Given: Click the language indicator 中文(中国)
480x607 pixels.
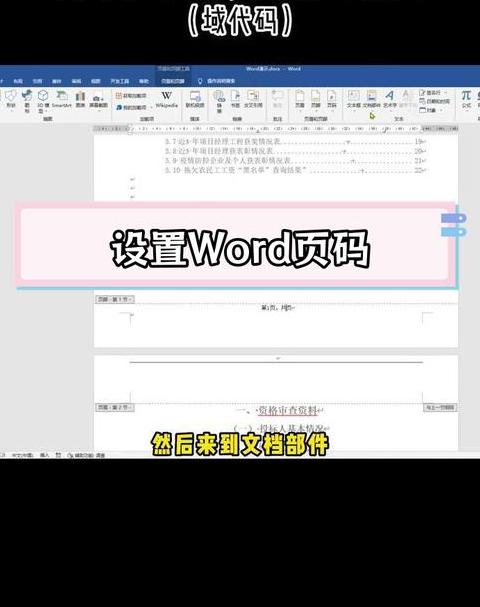Looking at the screenshot, I should pyautogui.click(x=22, y=456).
